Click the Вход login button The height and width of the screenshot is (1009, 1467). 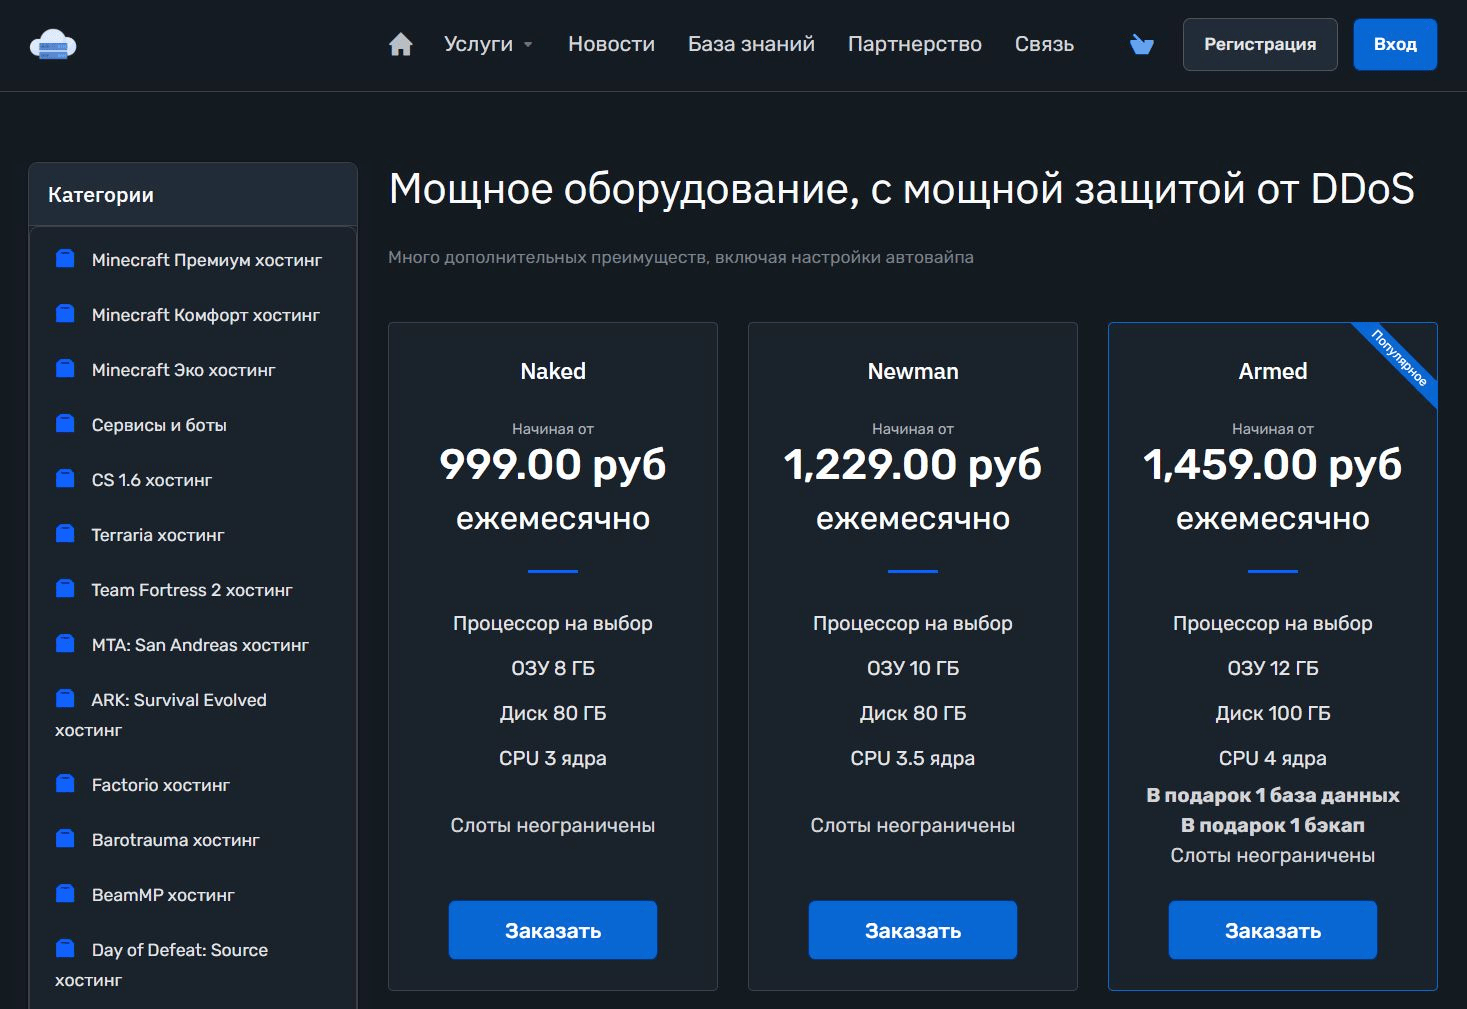click(x=1395, y=45)
